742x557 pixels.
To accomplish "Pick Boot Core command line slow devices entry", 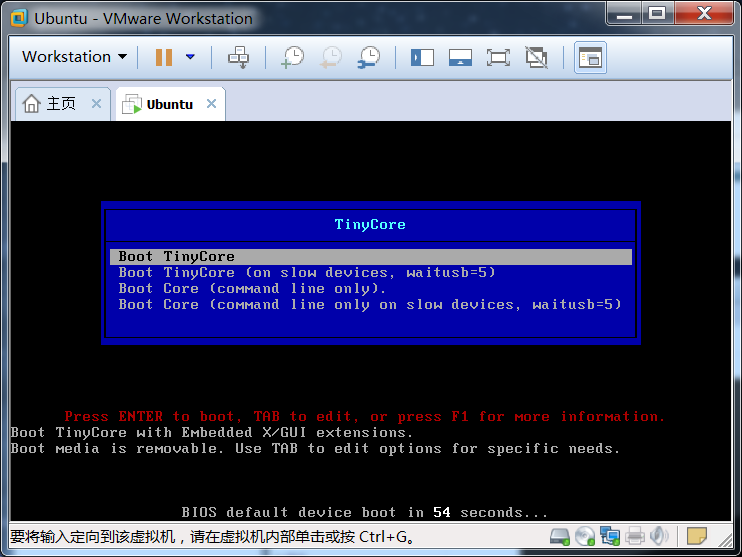I will click(370, 305).
